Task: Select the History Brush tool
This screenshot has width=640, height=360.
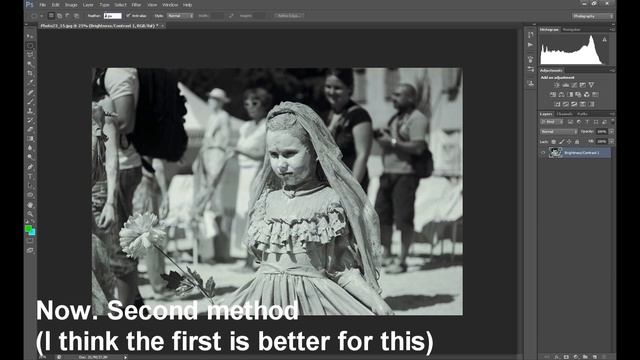Action: click(30, 120)
